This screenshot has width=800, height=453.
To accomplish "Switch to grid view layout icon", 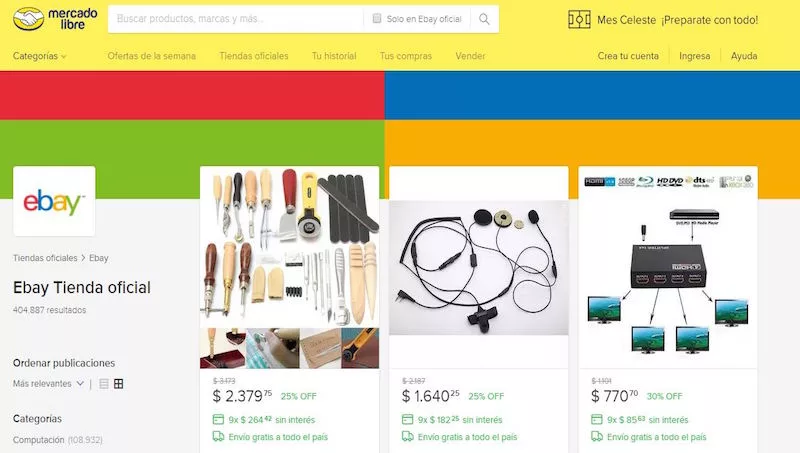I will [x=118, y=384].
